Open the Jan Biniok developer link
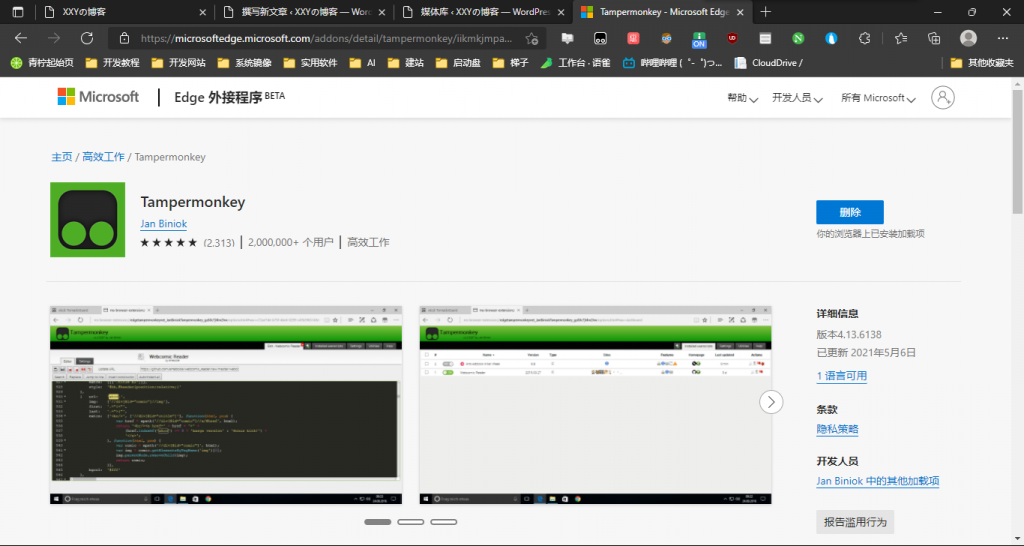Screen dimensions: 1024x546 163,224
